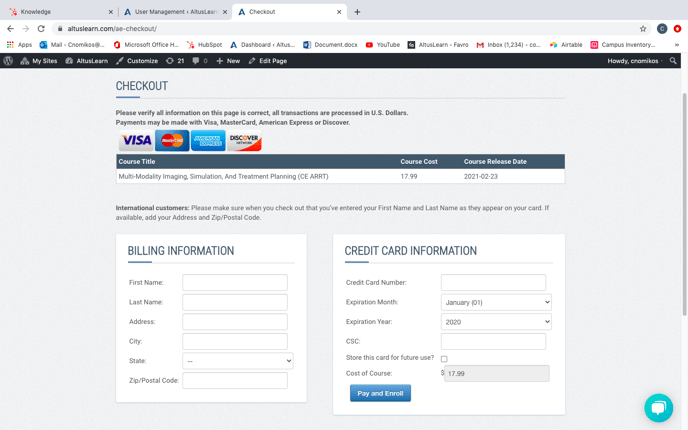Open the Mail - Cnomikos bookmark

[x=72, y=45]
